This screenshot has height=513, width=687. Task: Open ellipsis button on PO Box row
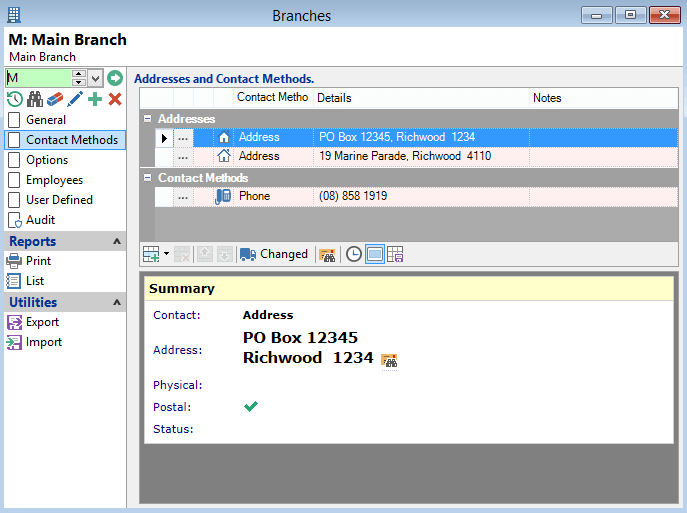click(183, 138)
